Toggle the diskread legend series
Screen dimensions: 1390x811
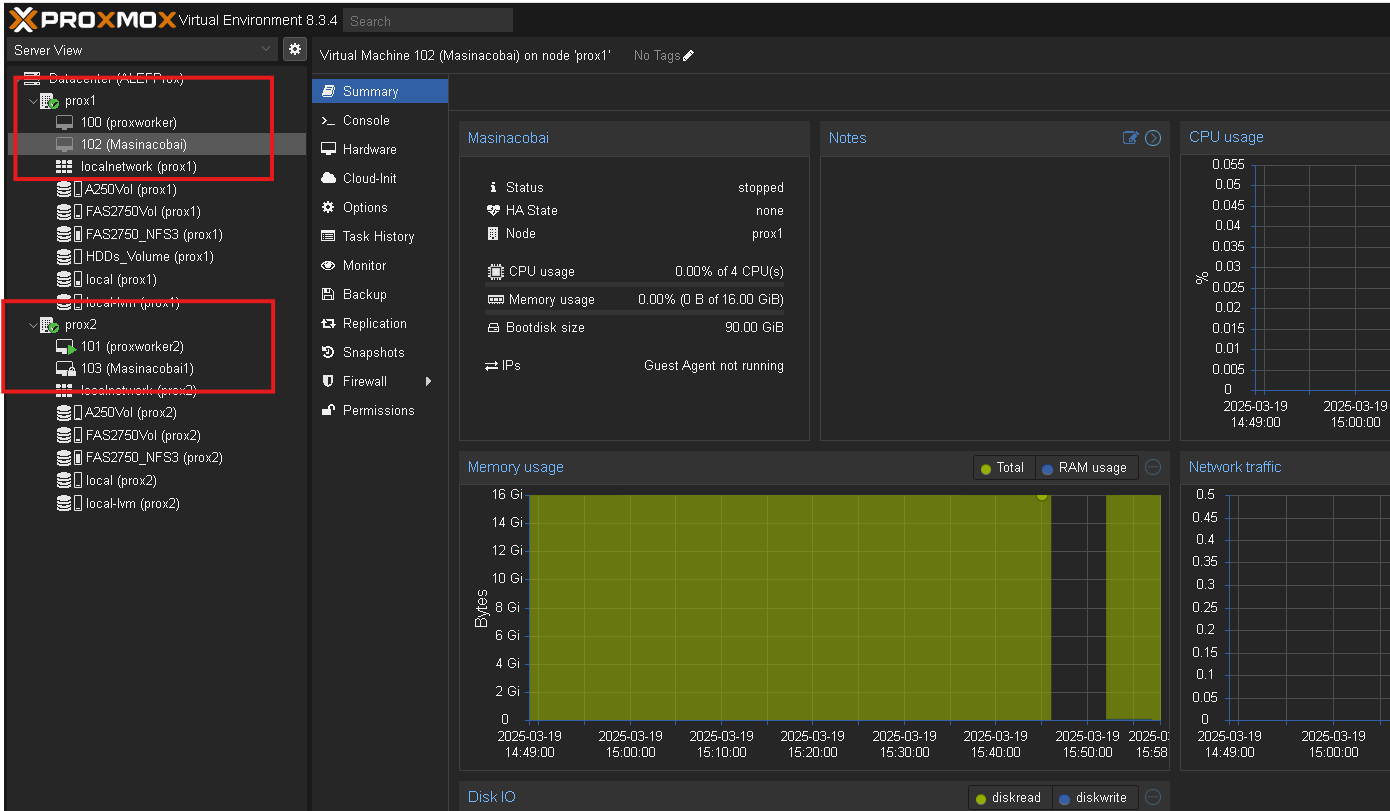pyautogui.click(x=1009, y=797)
